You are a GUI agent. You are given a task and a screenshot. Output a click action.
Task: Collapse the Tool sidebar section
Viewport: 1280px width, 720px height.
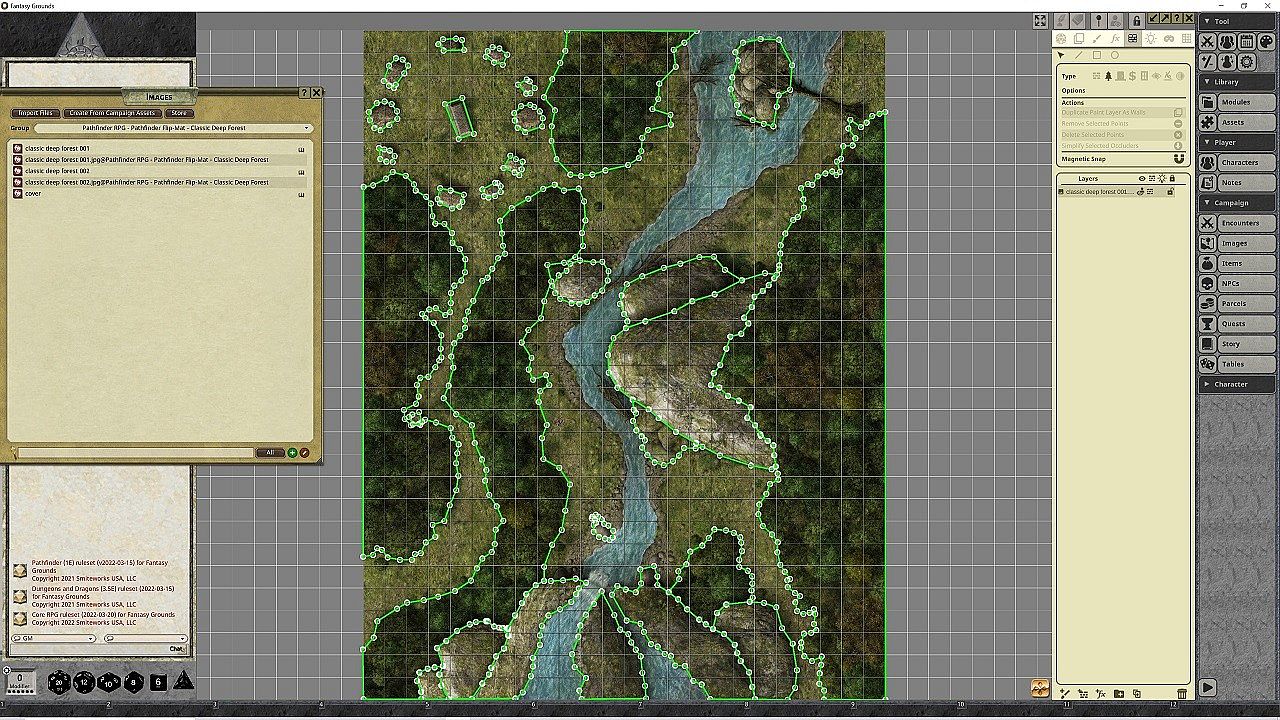[1237, 21]
